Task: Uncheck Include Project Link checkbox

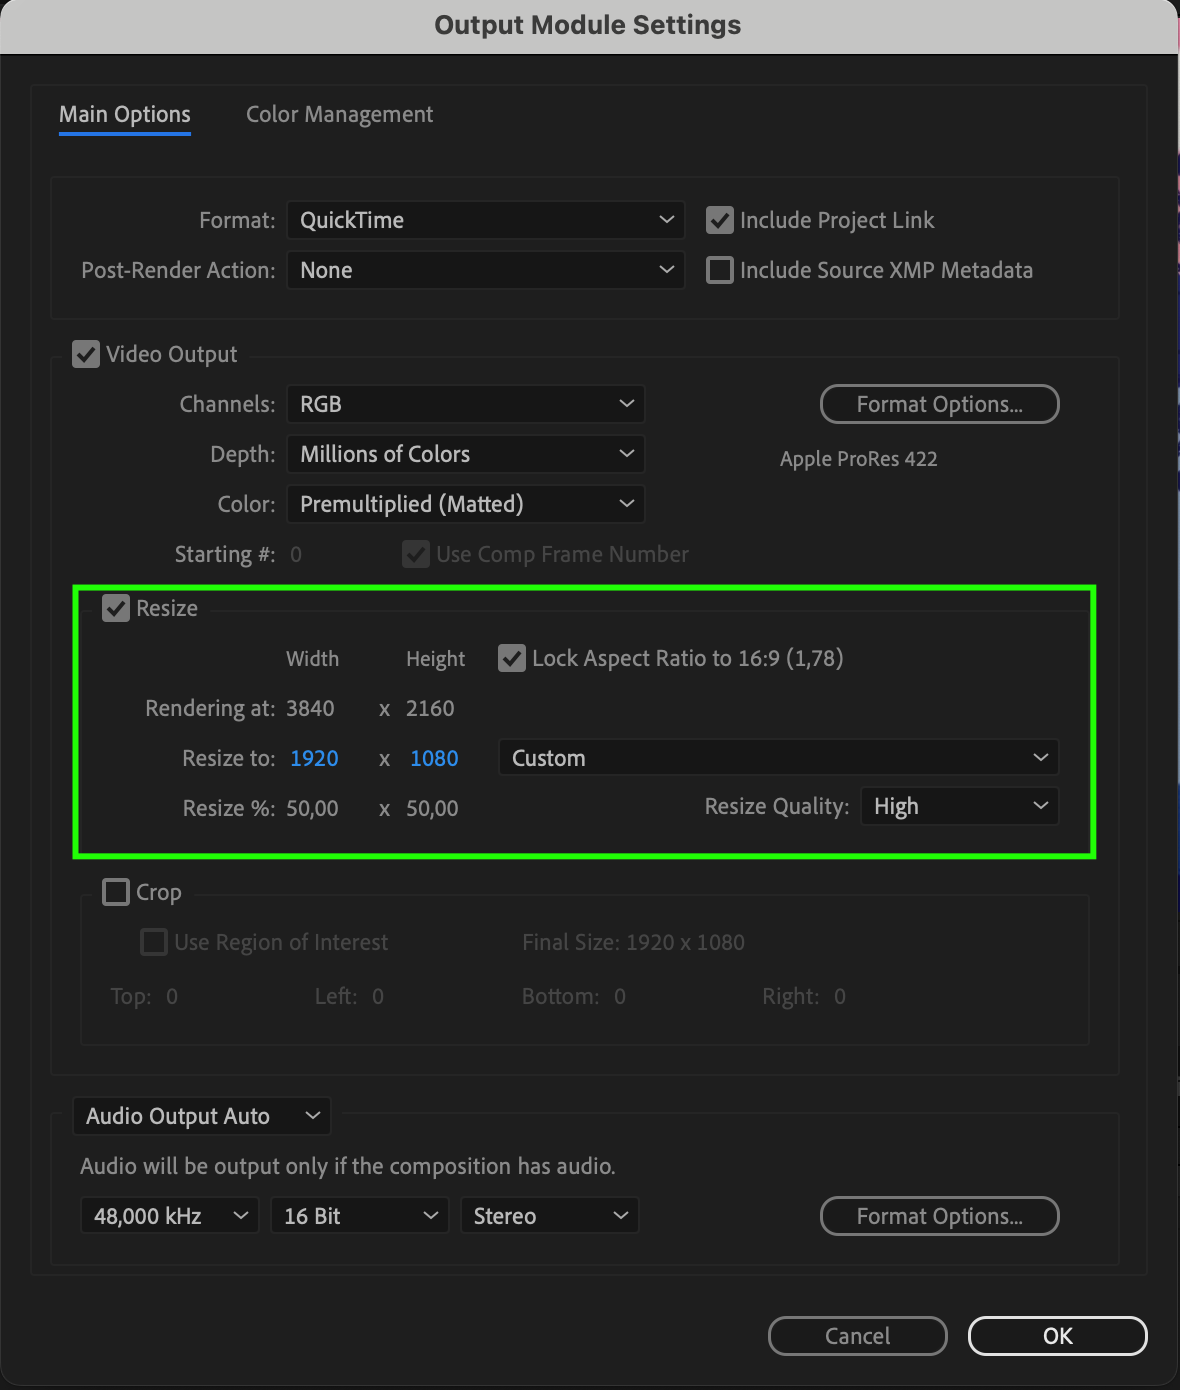Action: click(x=720, y=220)
